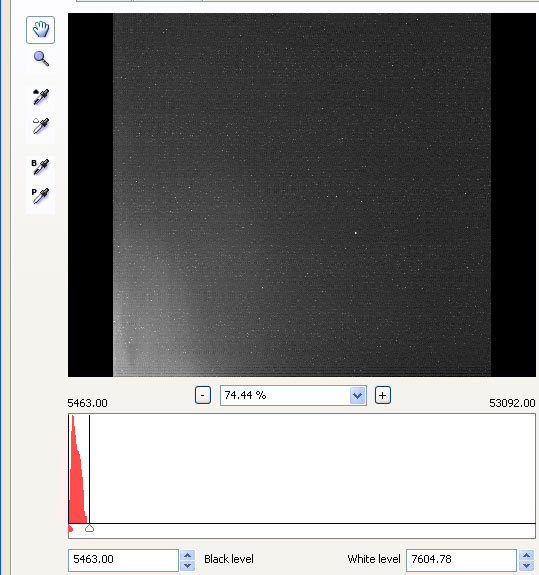Viewport: 539px width, 575px height.
Task: Select the P eyedropper tool
Action: pyautogui.click(x=40, y=195)
